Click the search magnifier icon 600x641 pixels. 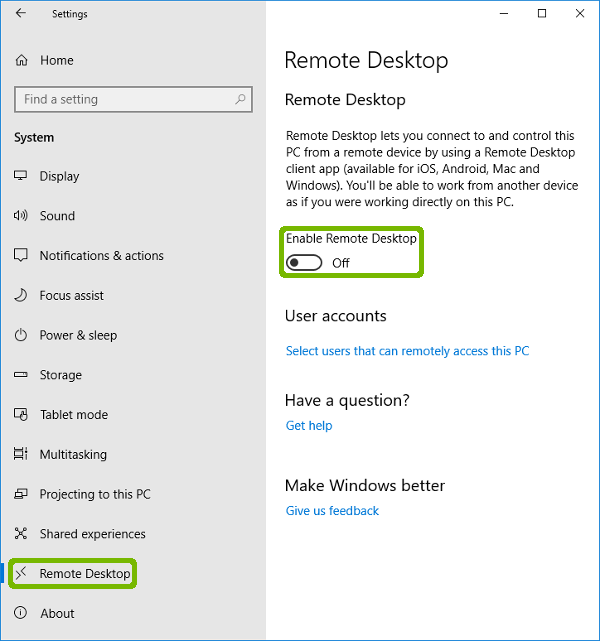click(240, 99)
